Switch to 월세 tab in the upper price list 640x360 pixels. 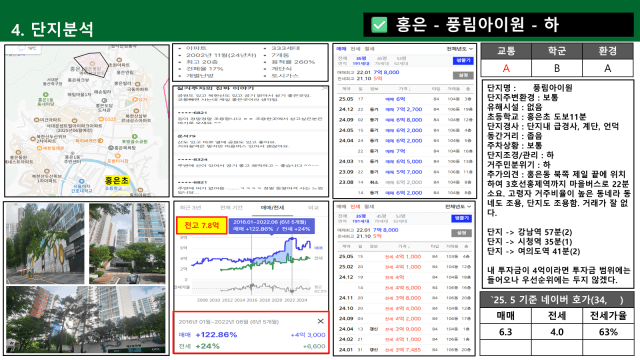tap(369, 49)
